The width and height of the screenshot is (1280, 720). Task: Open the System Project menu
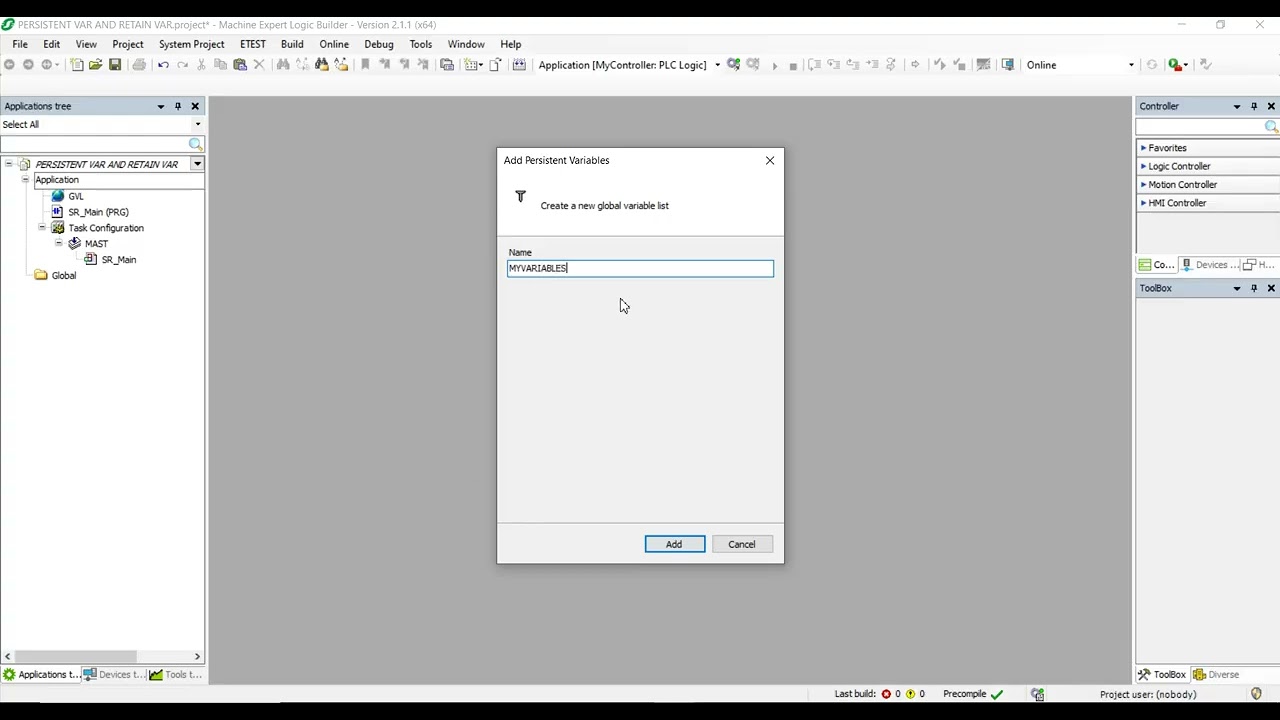pos(191,44)
